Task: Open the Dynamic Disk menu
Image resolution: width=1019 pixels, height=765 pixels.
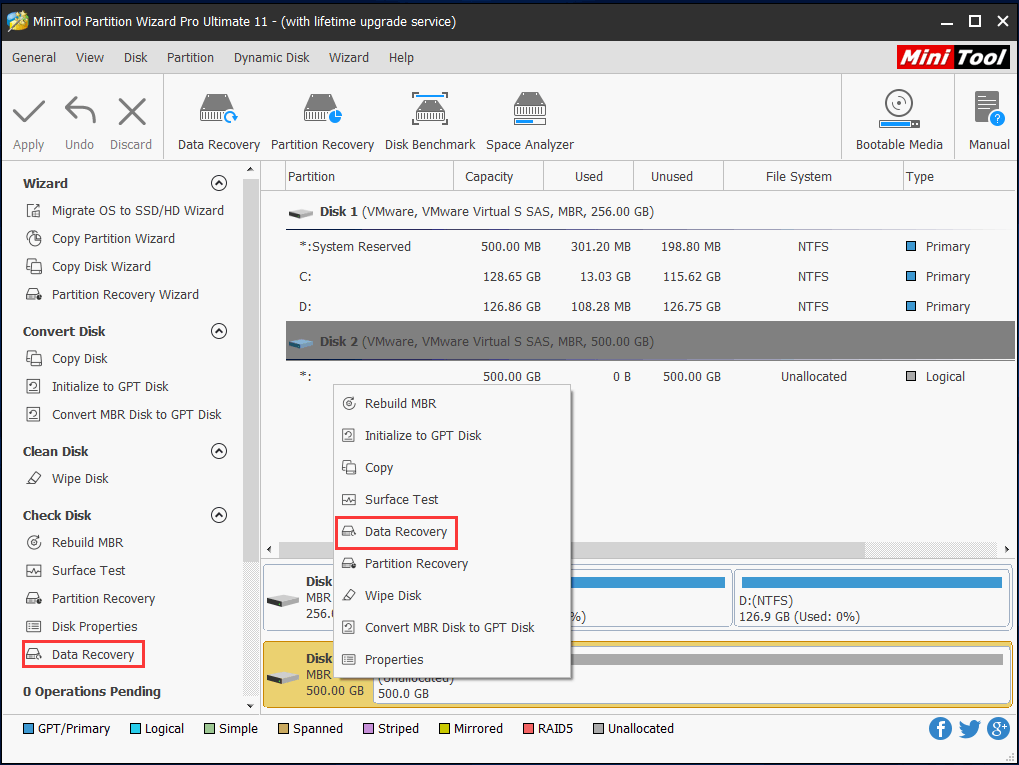Action: pyautogui.click(x=272, y=58)
